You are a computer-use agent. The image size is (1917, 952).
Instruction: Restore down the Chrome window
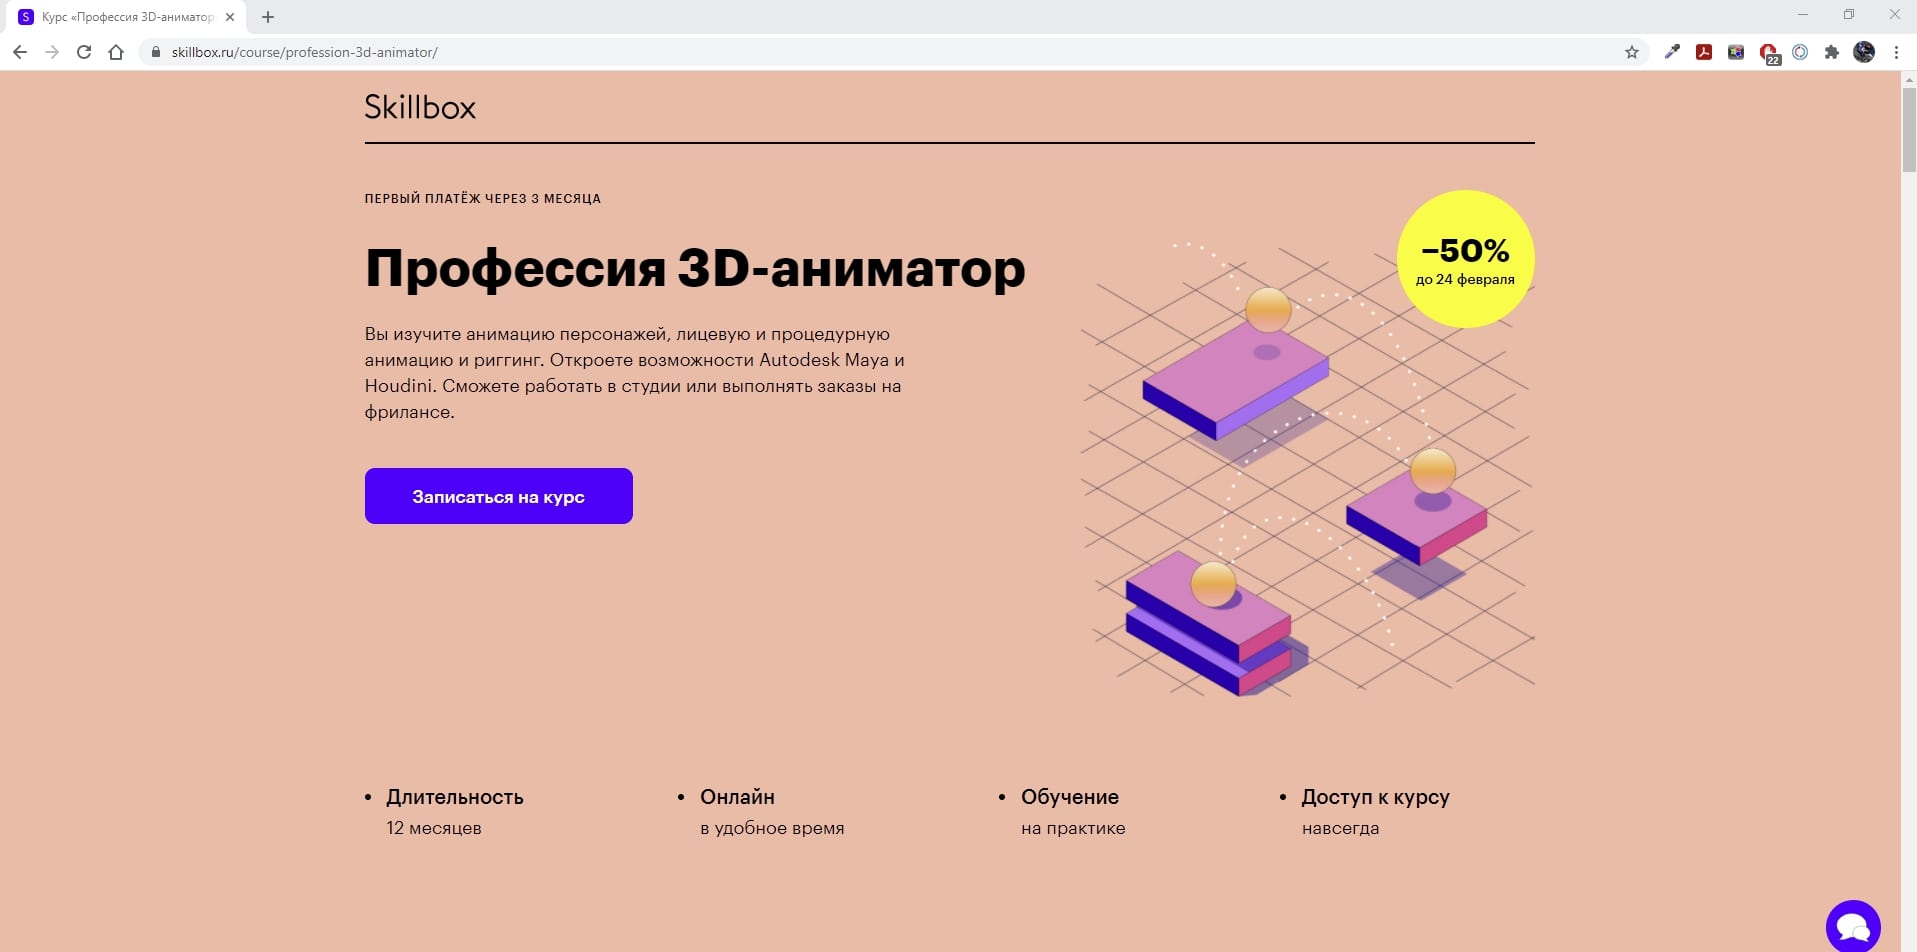pyautogui.click(x=1849, y=15)
